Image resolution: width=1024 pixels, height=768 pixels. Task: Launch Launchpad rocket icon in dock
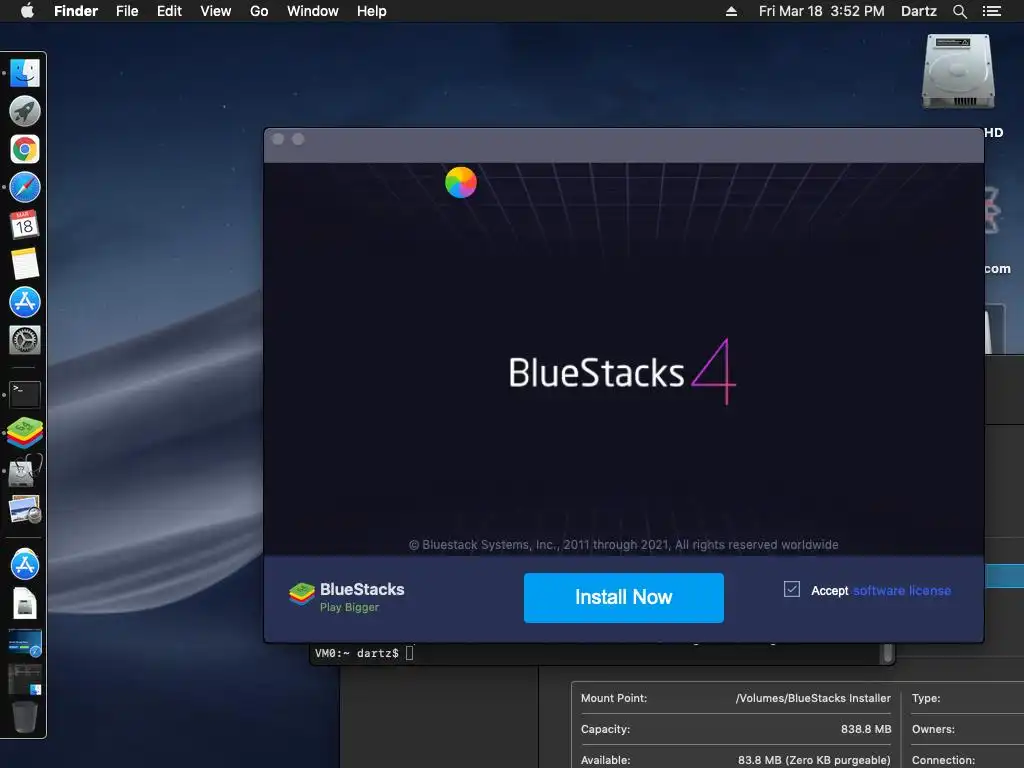tap(25, 111)
